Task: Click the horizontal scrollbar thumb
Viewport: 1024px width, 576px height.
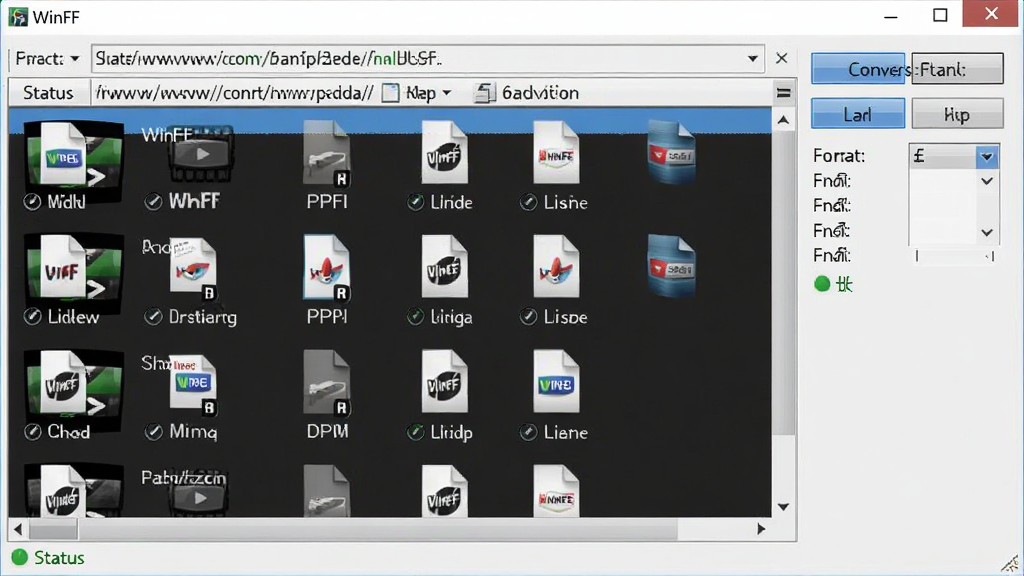Action: pos(54,529)
